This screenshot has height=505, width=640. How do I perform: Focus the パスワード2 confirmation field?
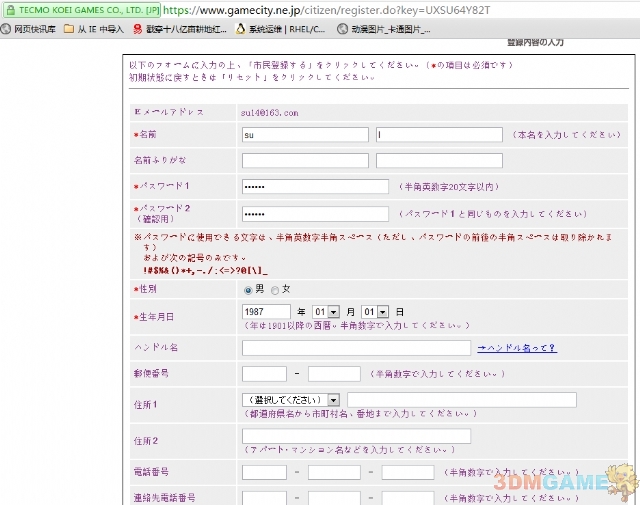pos(315,214)
